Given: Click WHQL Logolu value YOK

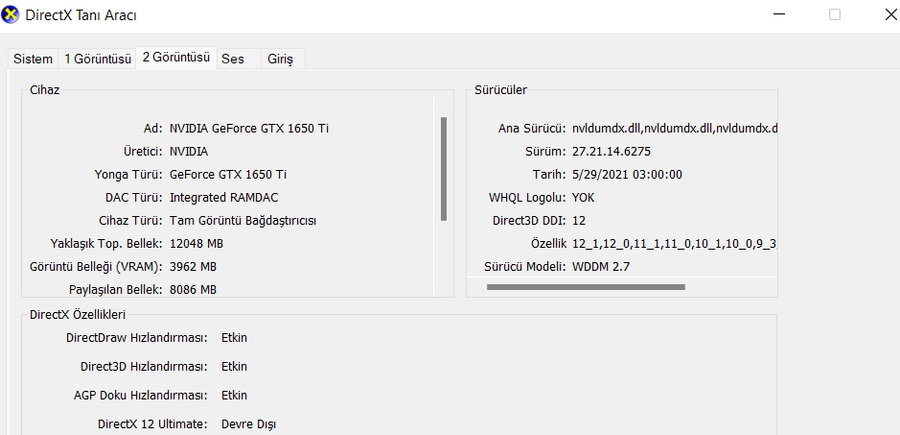Looking at the screenshot, I should (583, 197).
